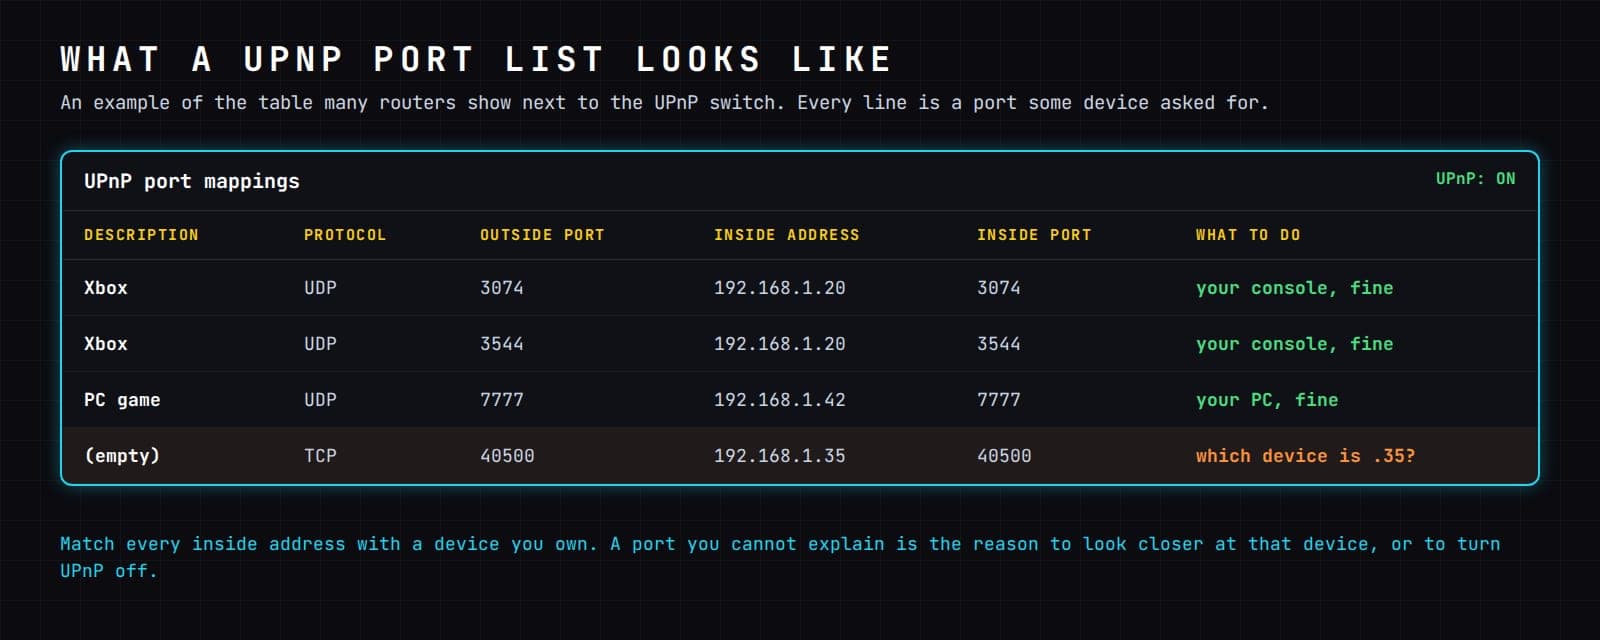Click the inside port value 40500
The width and height of the screenshot is (1600, 640).
(1004, 456)
